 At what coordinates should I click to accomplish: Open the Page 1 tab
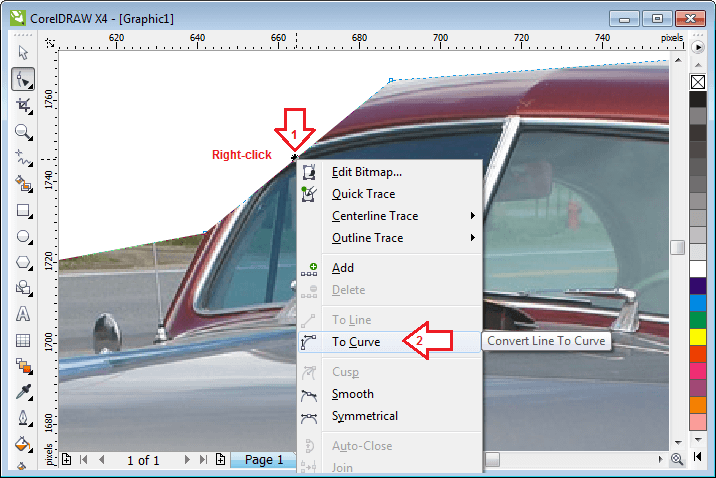coord(264,460)
